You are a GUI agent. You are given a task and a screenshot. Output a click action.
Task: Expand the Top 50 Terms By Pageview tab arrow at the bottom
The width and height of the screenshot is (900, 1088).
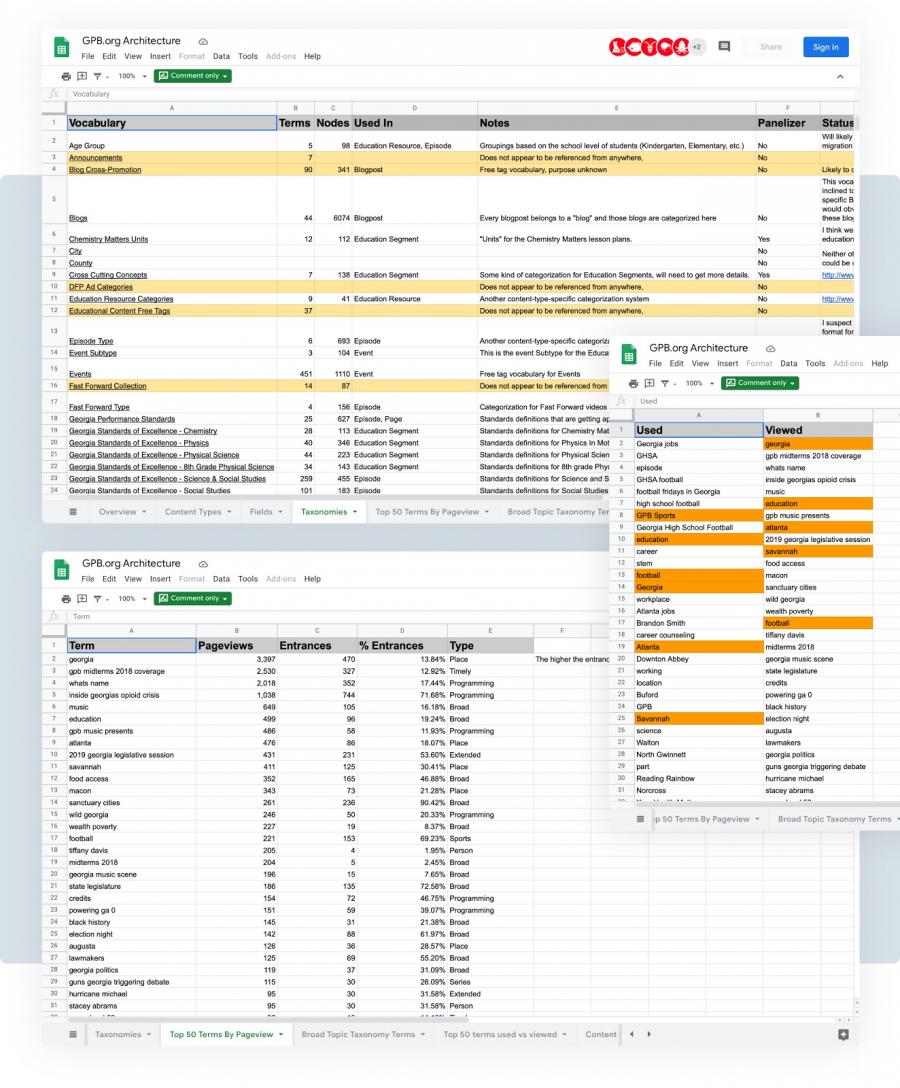[281, 1035]
